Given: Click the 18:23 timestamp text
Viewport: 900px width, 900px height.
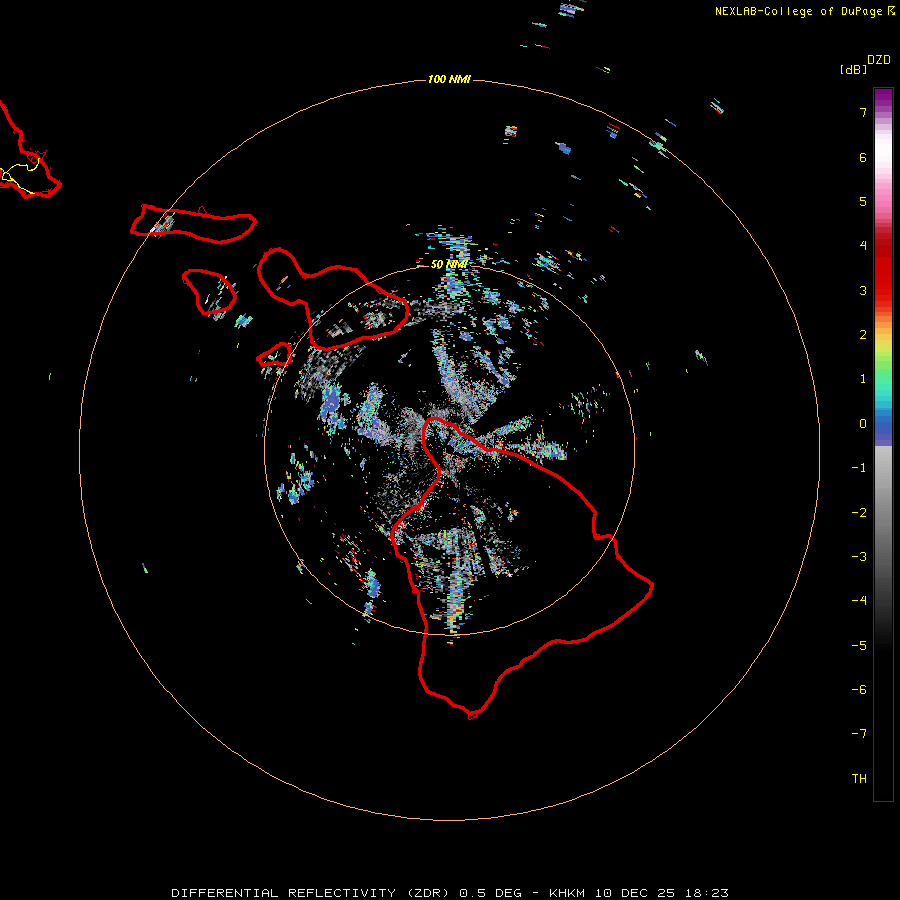Looking at the screenshot, I should click(707, 893).
